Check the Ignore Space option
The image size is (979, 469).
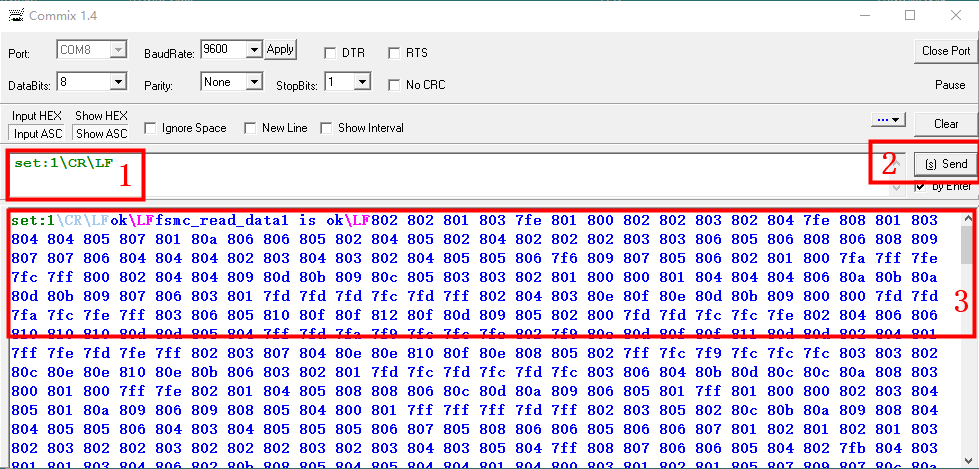(151, 128)
